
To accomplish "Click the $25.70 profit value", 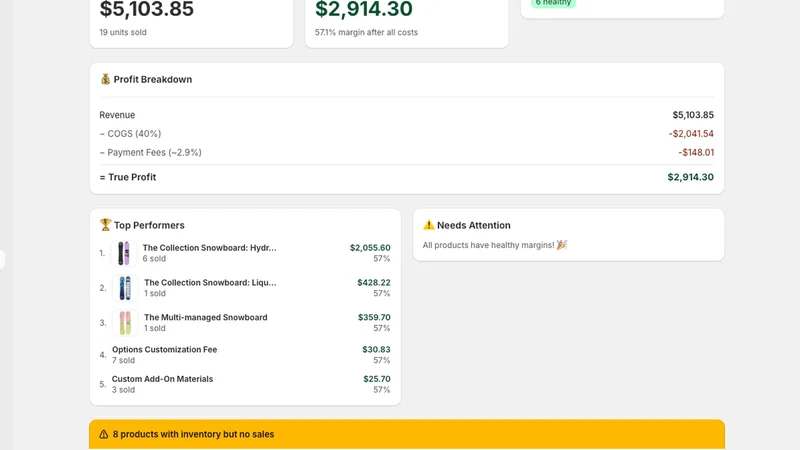I will click(x=377, y=379).
